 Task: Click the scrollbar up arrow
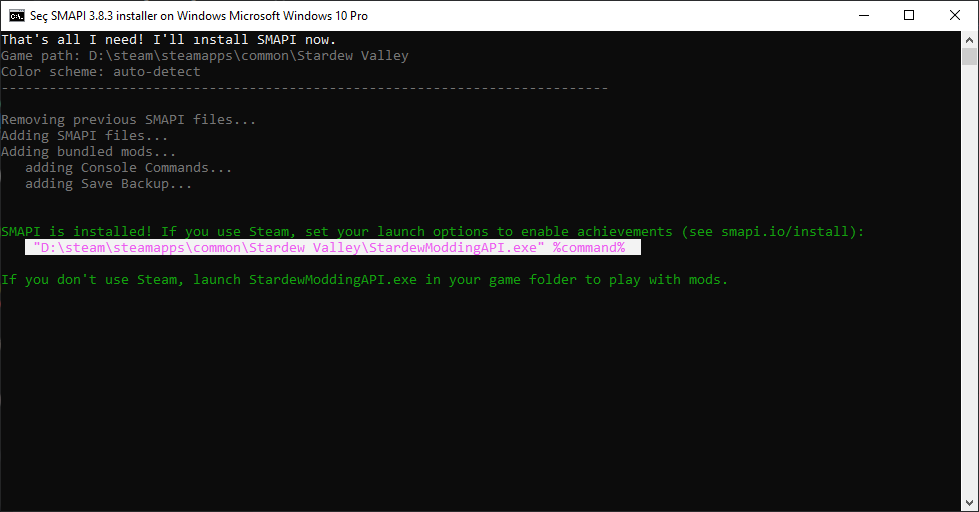(x=969, y=40)
